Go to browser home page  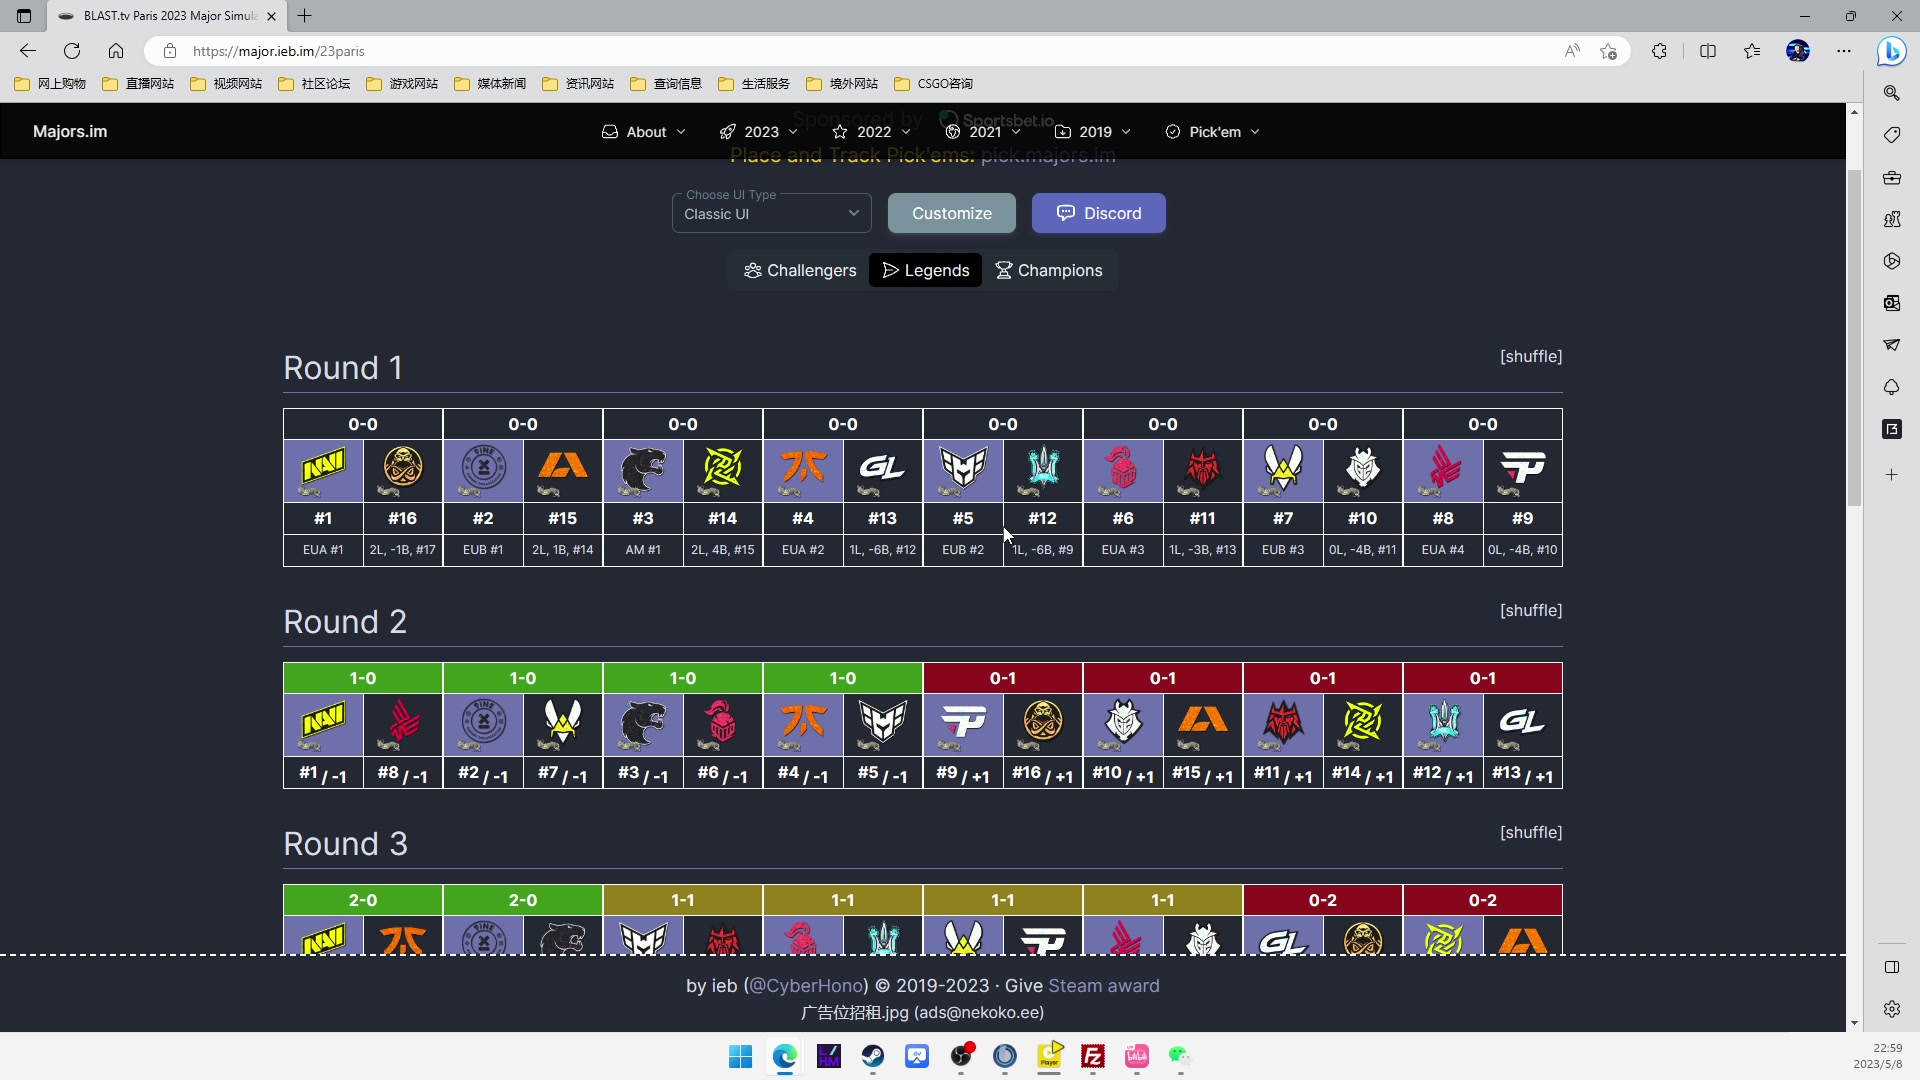pos(116,51)
